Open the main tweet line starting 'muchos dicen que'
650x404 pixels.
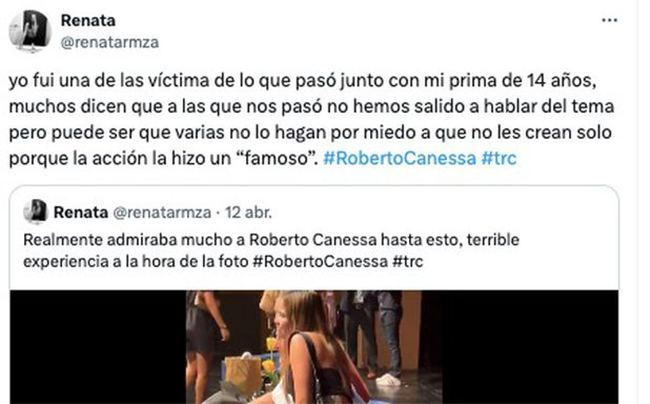coord(311,106)
